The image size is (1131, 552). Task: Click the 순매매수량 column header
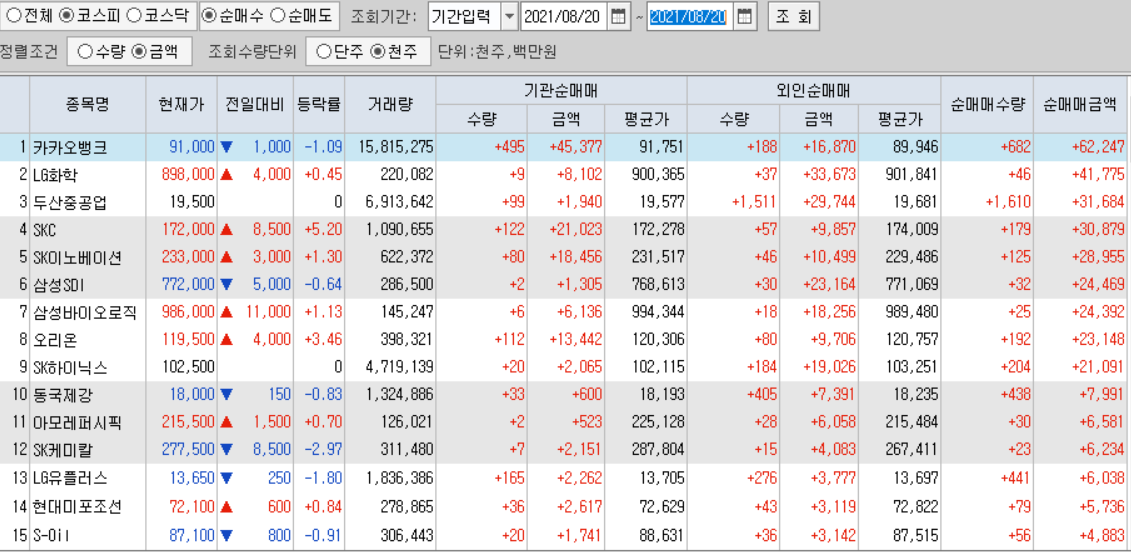coord(987,104)
